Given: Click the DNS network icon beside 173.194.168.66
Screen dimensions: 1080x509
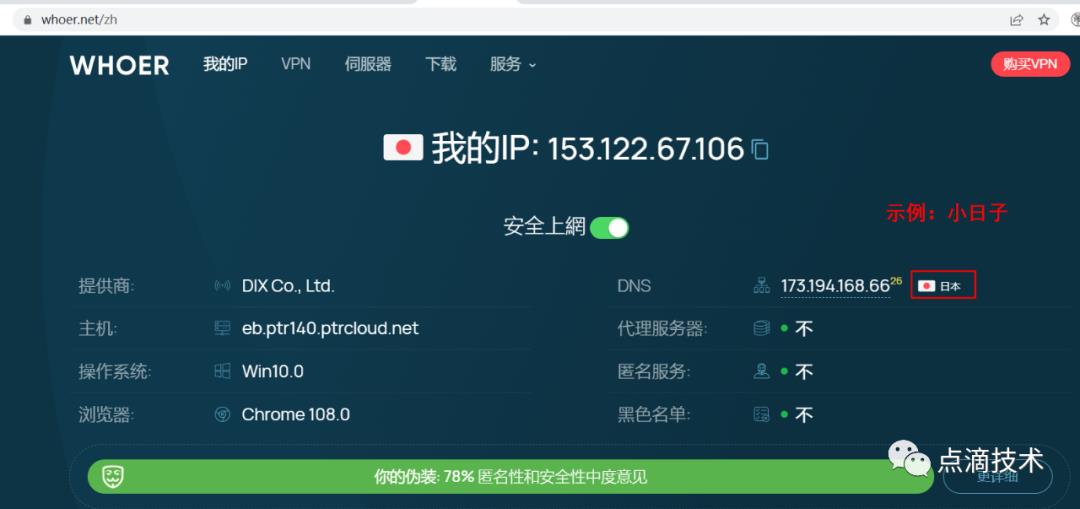Looking at the screenshot, I should [762, 286].
